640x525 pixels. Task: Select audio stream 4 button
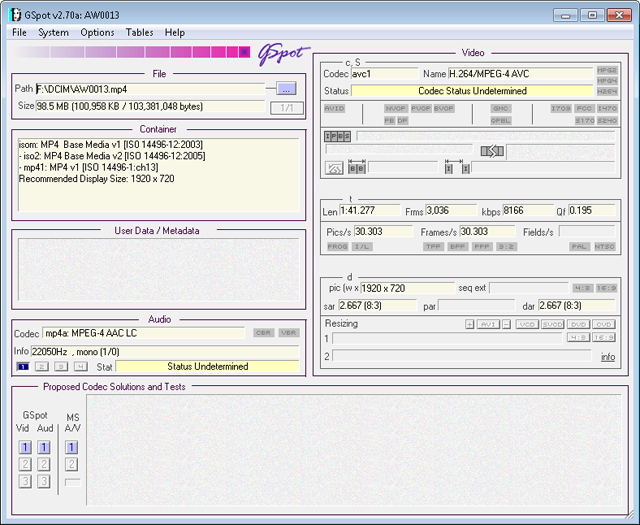(81, 367)
